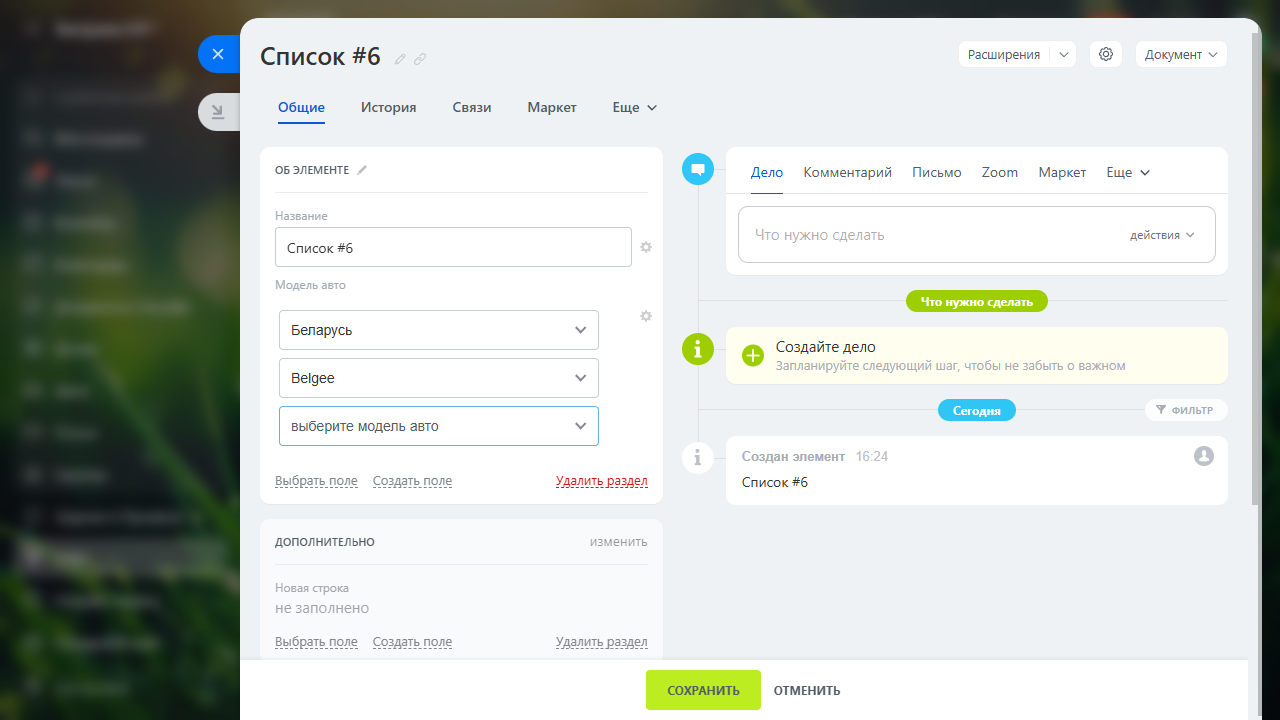Click the blue chat bubble timeline icon

tap(698, 169)
